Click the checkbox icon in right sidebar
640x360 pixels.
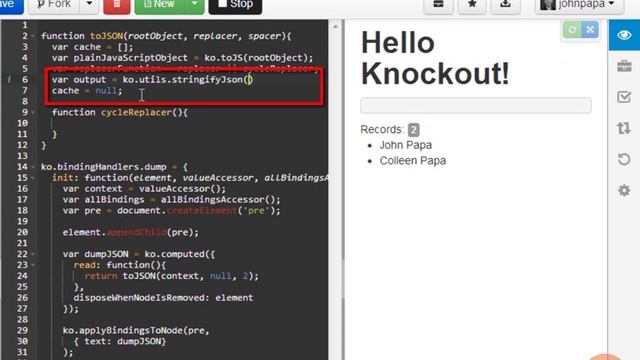click(624, 97)
